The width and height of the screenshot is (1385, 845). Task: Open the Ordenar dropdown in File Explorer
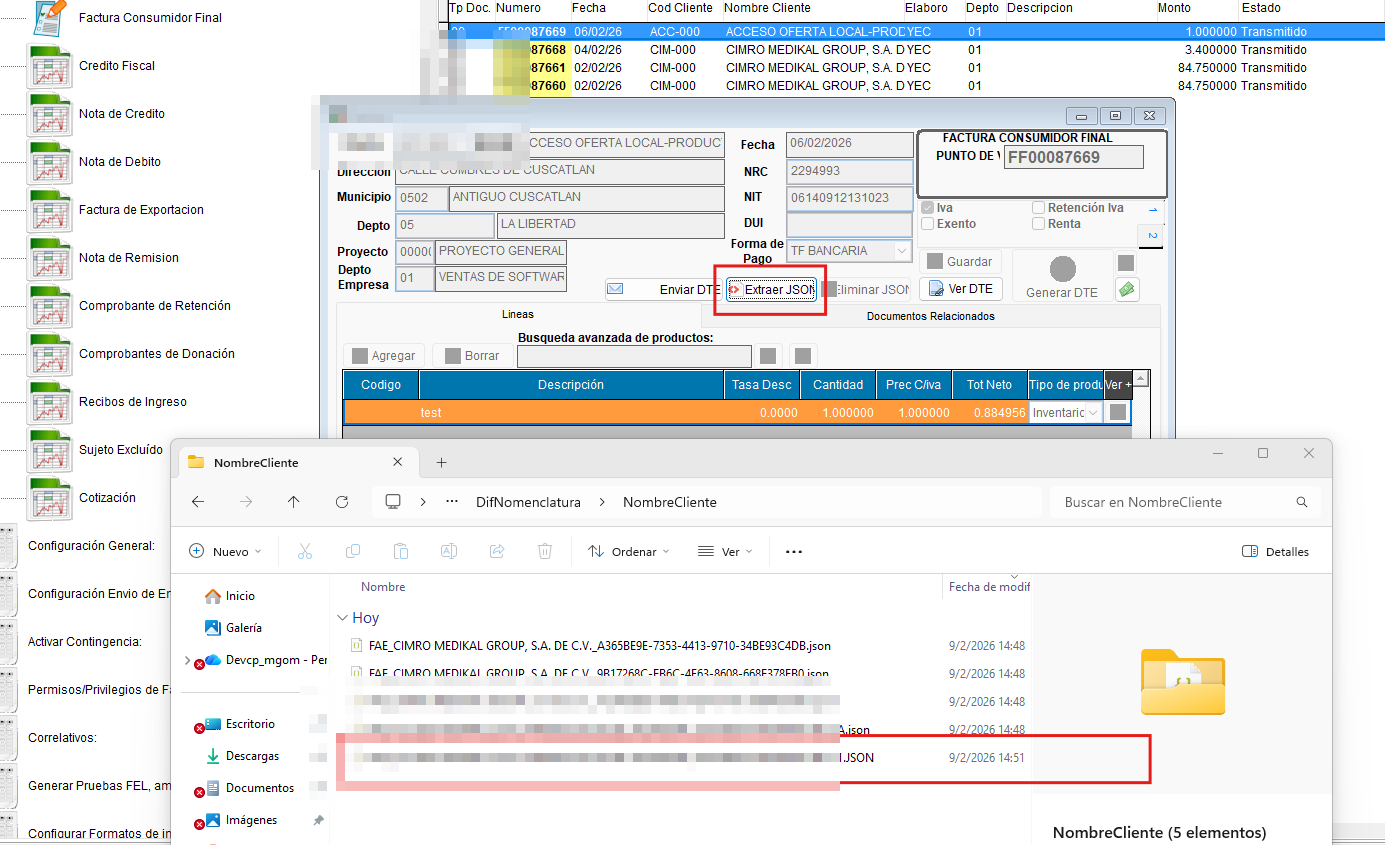click(x=629, y=551)
